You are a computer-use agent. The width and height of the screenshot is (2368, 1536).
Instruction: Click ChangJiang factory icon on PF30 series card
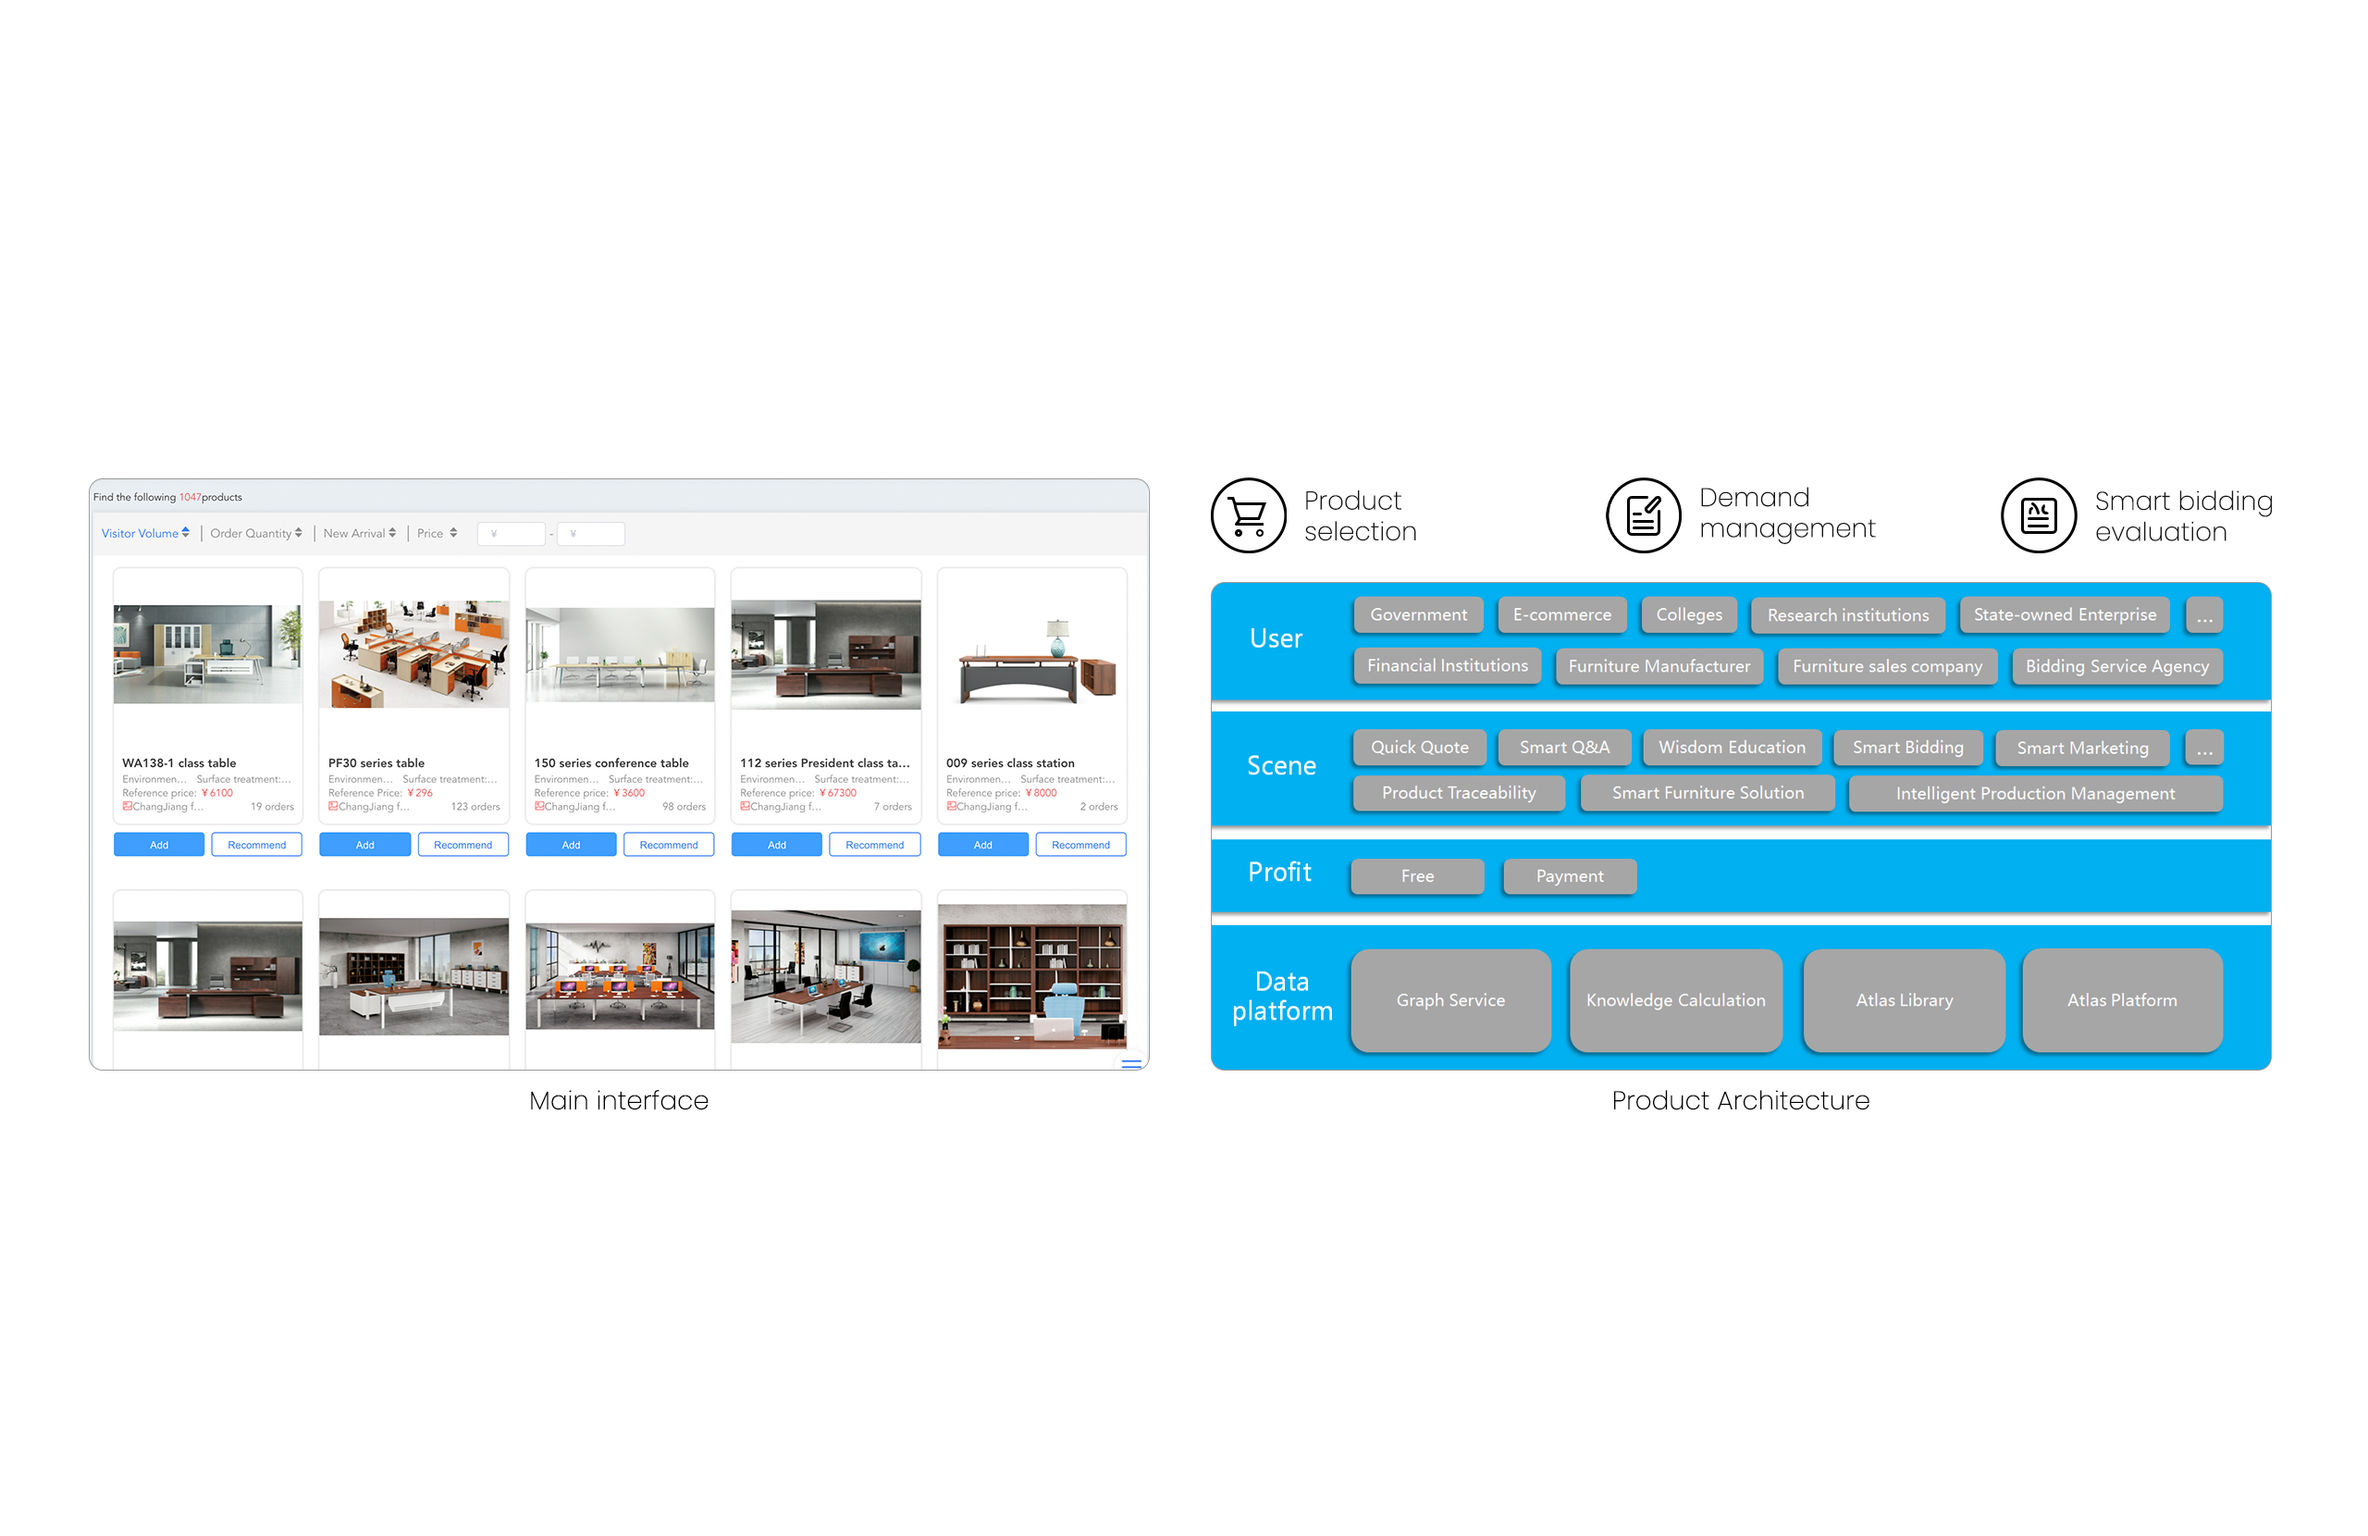coord(330,806)
